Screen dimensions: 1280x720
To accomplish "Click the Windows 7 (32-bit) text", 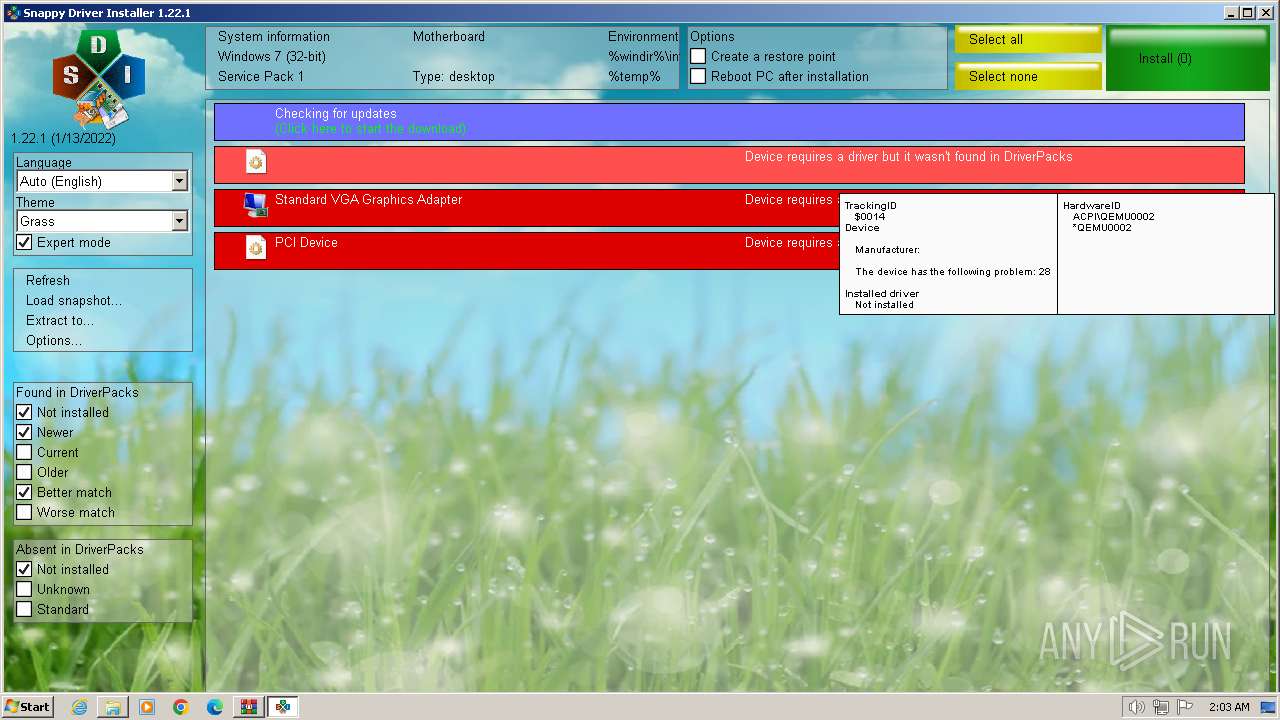I will click(272, 57).
